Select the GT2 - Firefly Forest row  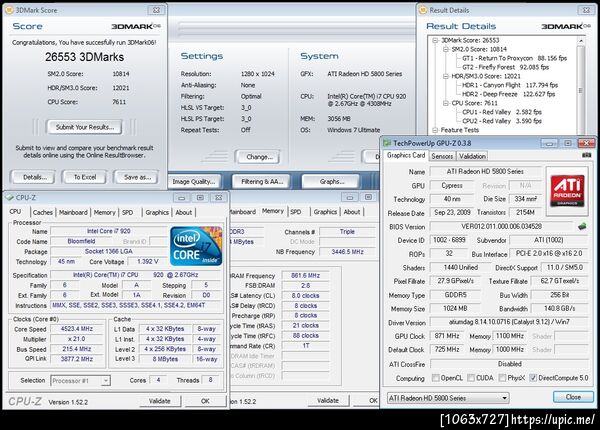505,67
